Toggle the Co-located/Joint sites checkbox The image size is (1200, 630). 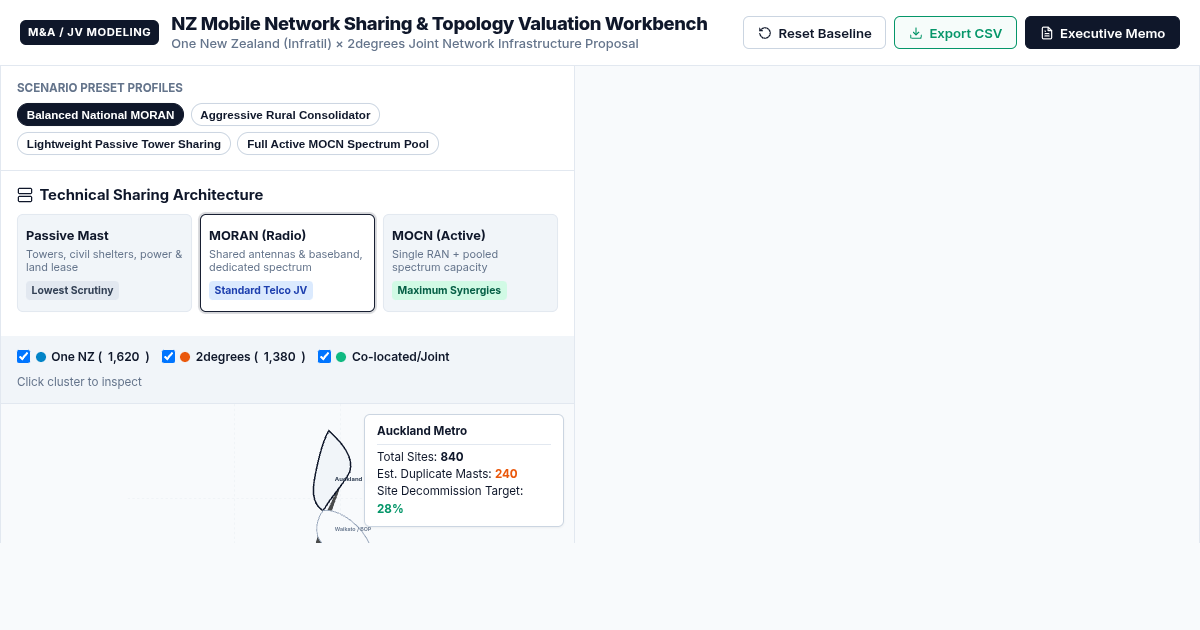click(x=324, y=357)
